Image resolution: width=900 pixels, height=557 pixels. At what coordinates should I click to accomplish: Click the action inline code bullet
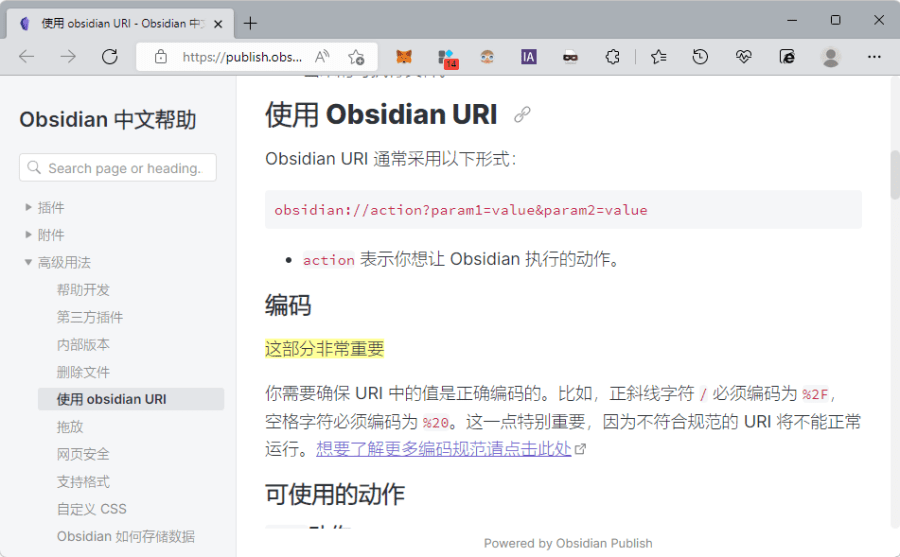click(329, 260)
